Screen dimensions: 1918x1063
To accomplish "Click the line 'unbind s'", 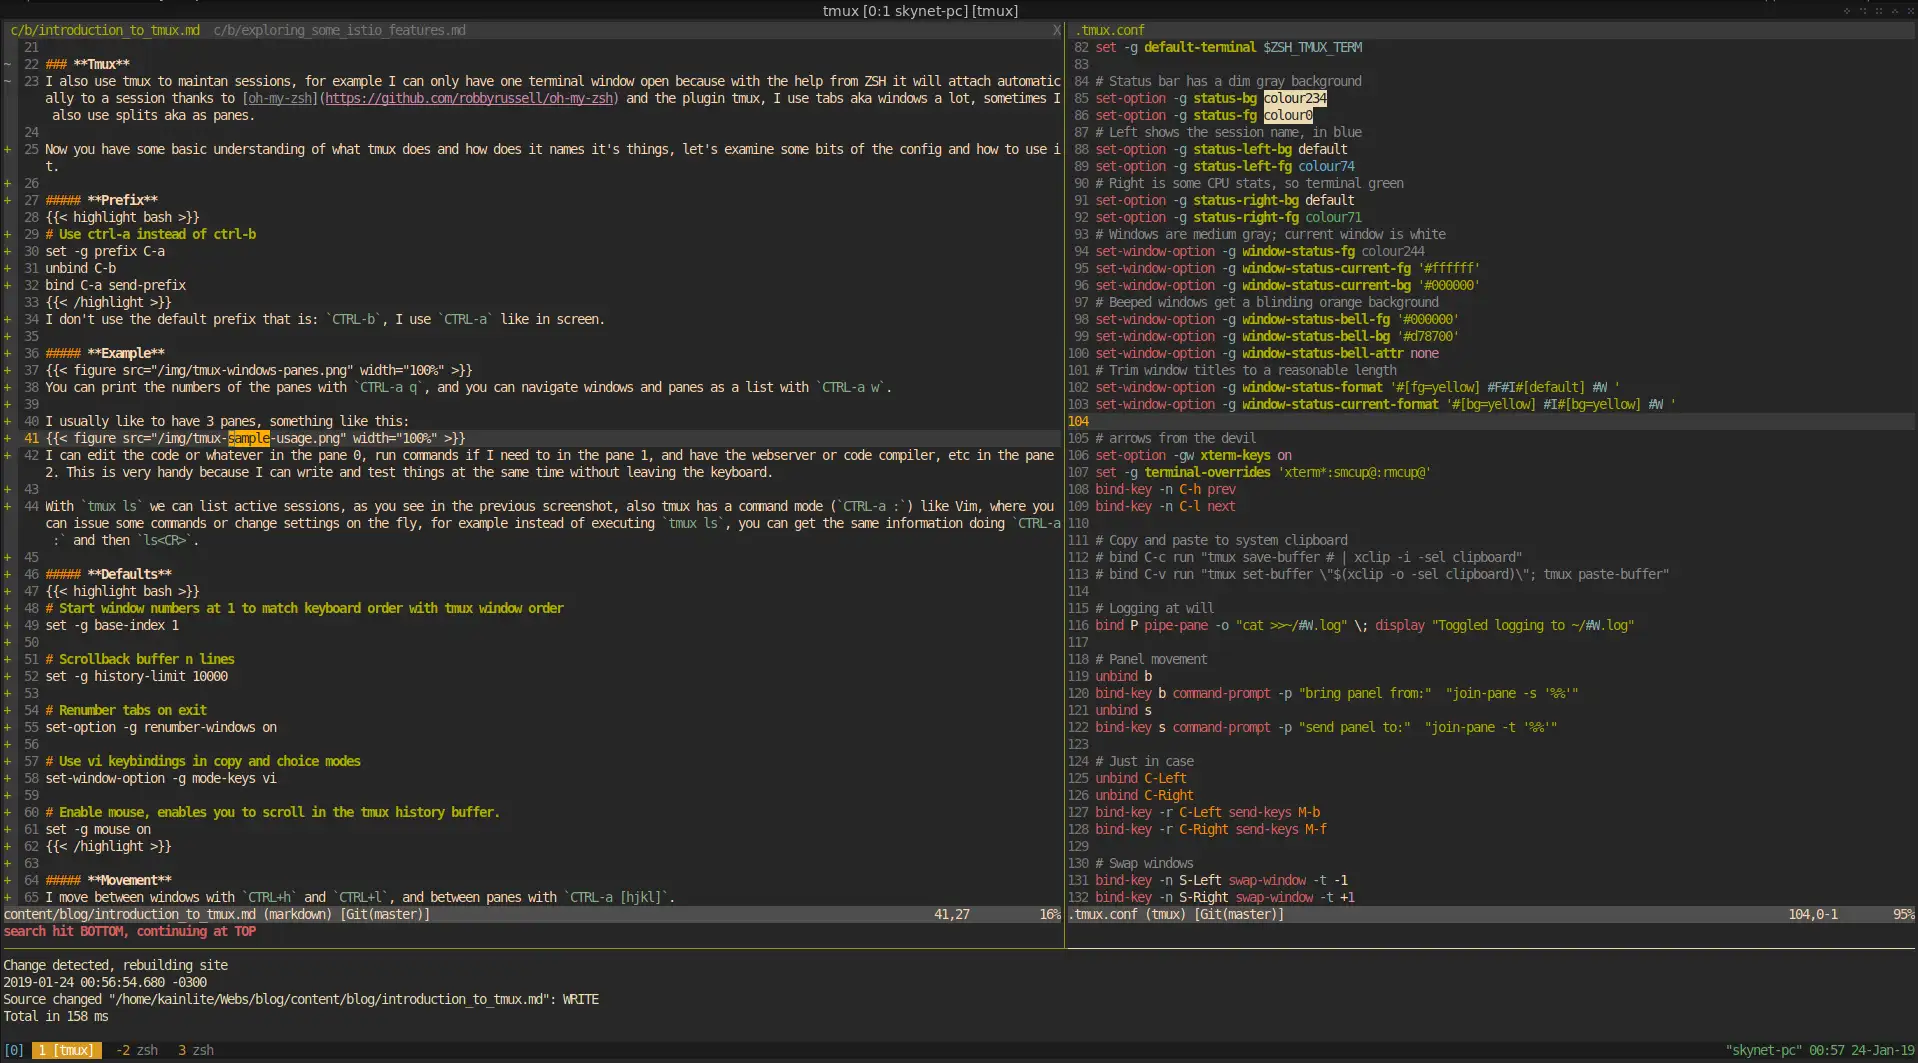I will (x=1124, y=710).
